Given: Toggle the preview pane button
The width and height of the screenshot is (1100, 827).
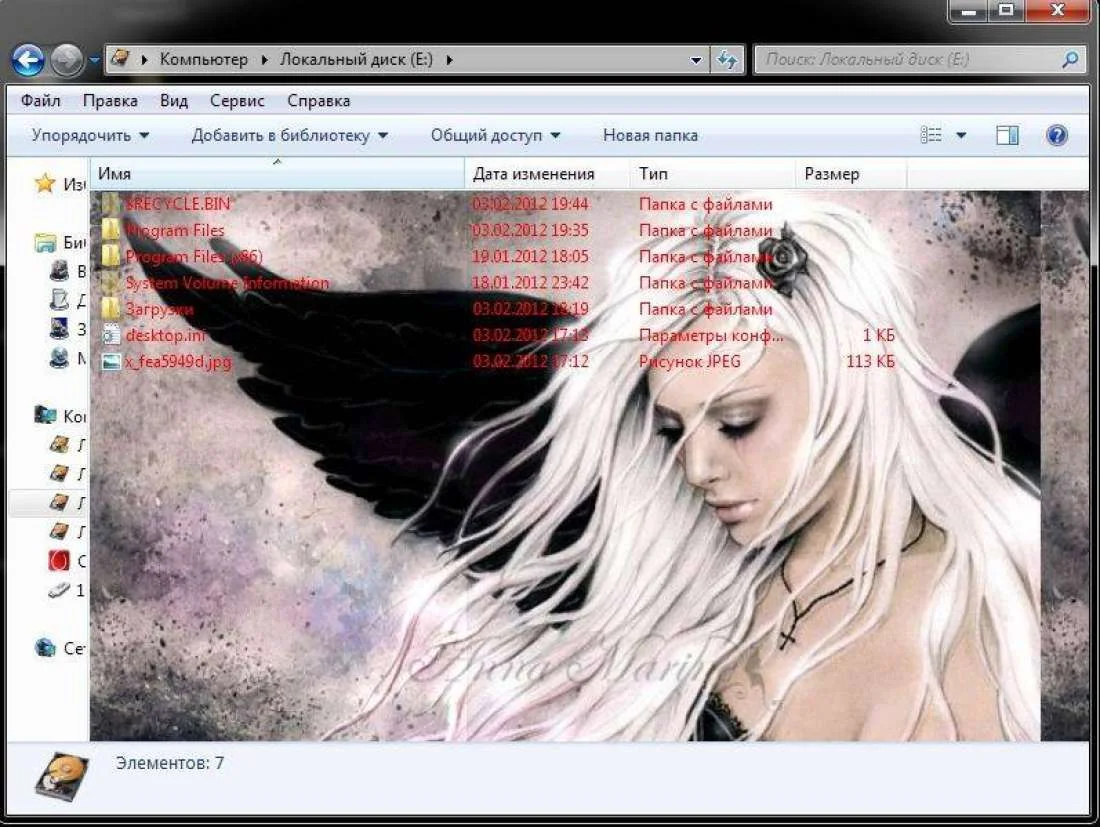Looking at the screenshot, I should (x=1007, y=135).
